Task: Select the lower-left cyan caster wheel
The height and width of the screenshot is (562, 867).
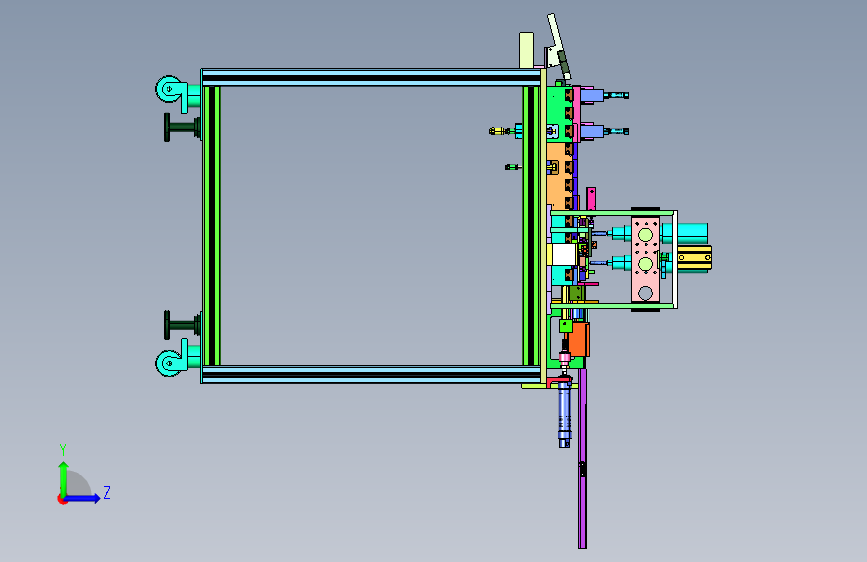Action: coord(169,362)
